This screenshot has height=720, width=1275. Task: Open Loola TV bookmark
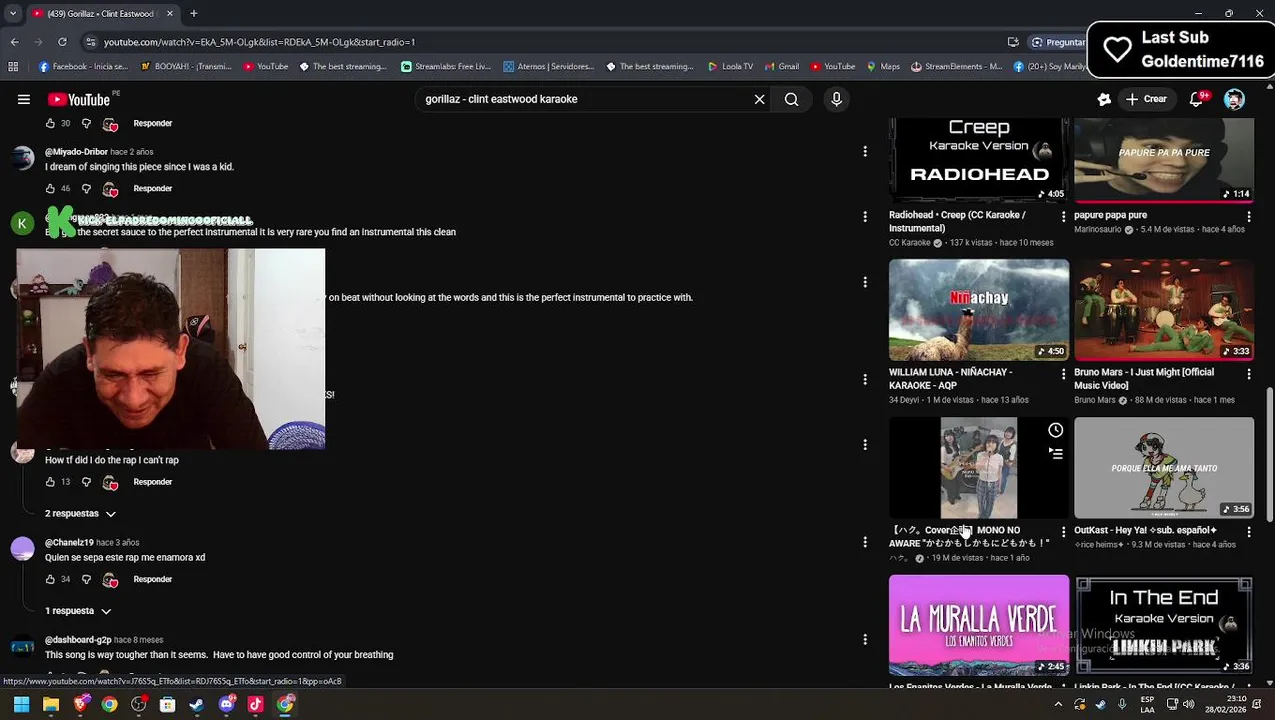click(x=731, y=66)
